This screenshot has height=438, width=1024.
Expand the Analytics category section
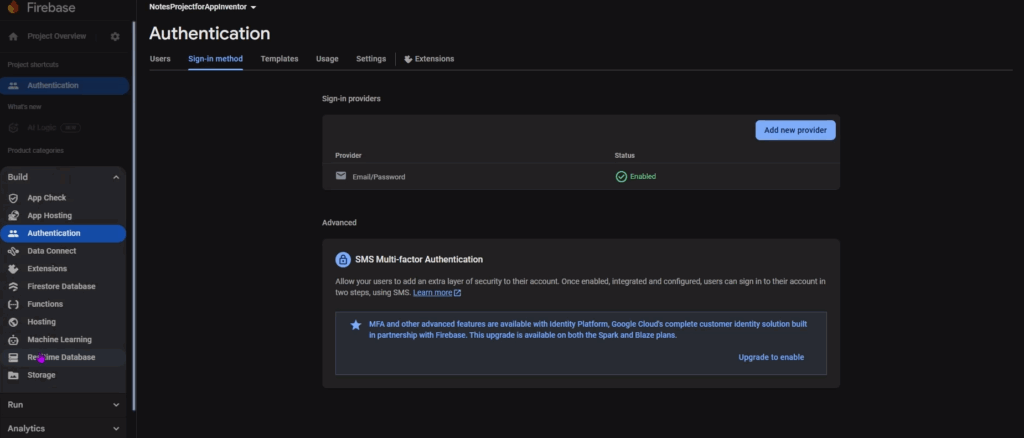point(116,429)
